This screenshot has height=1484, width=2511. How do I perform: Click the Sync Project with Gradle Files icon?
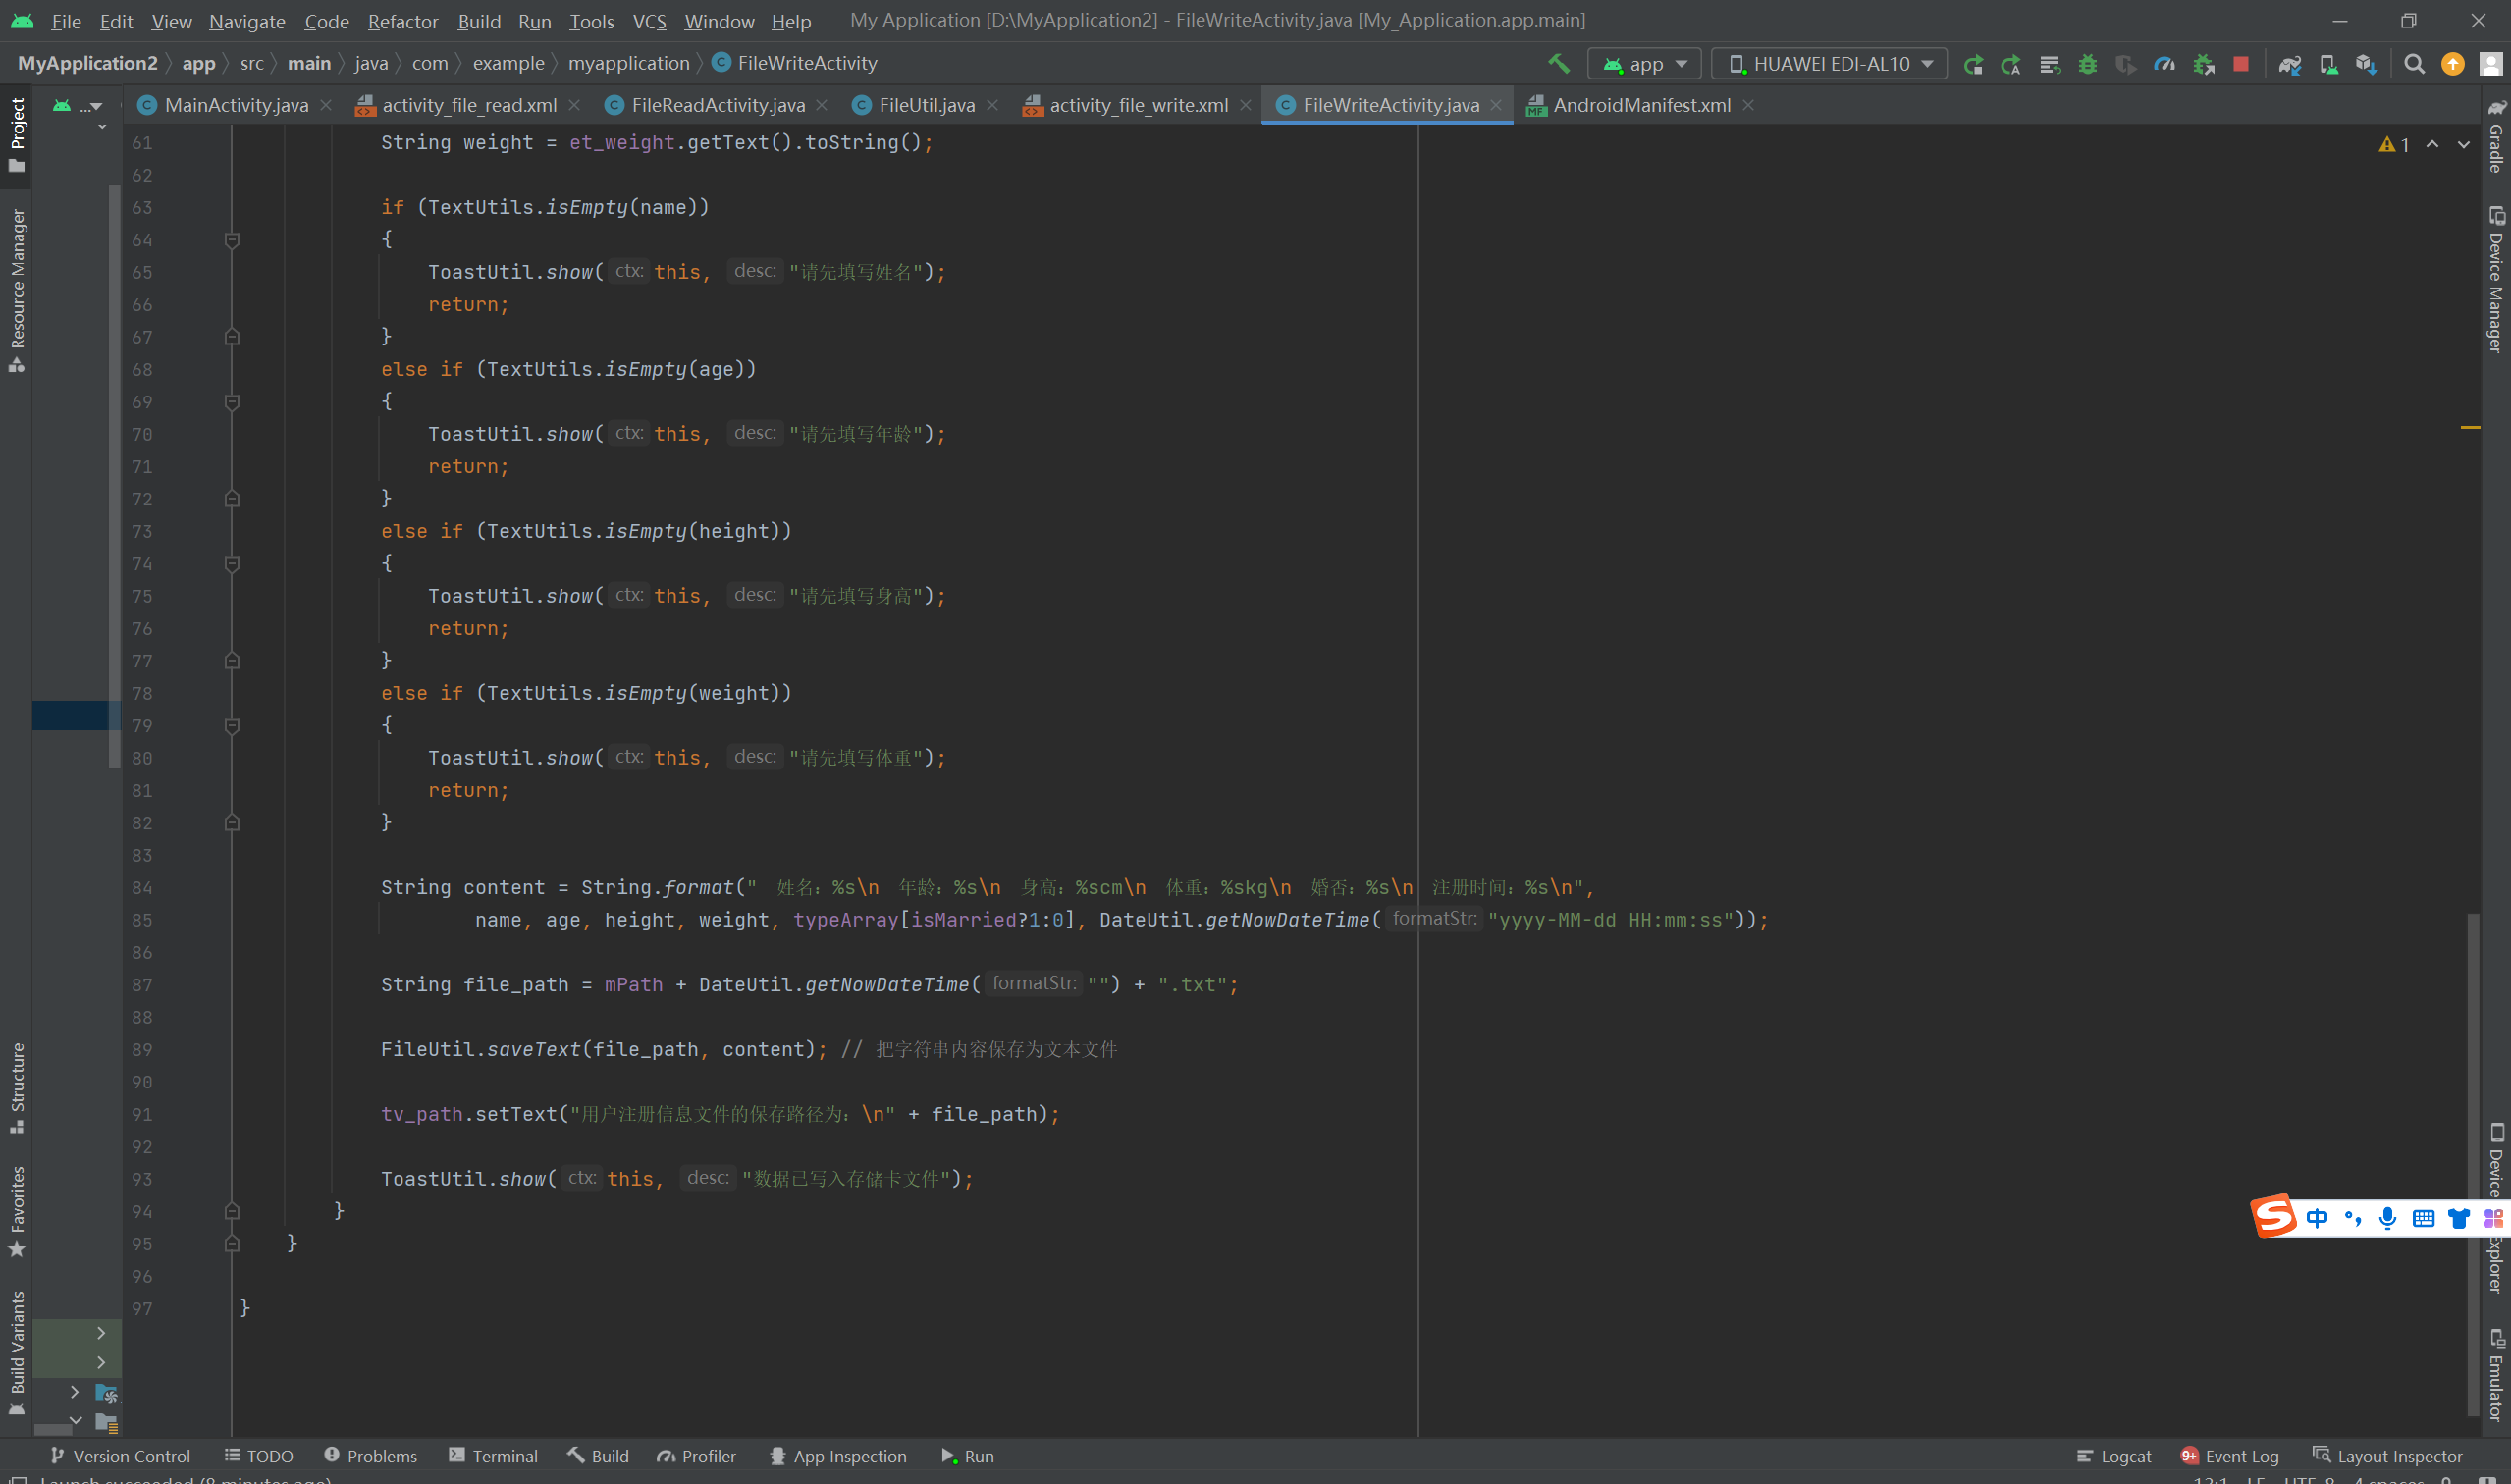pos(2289,64)
